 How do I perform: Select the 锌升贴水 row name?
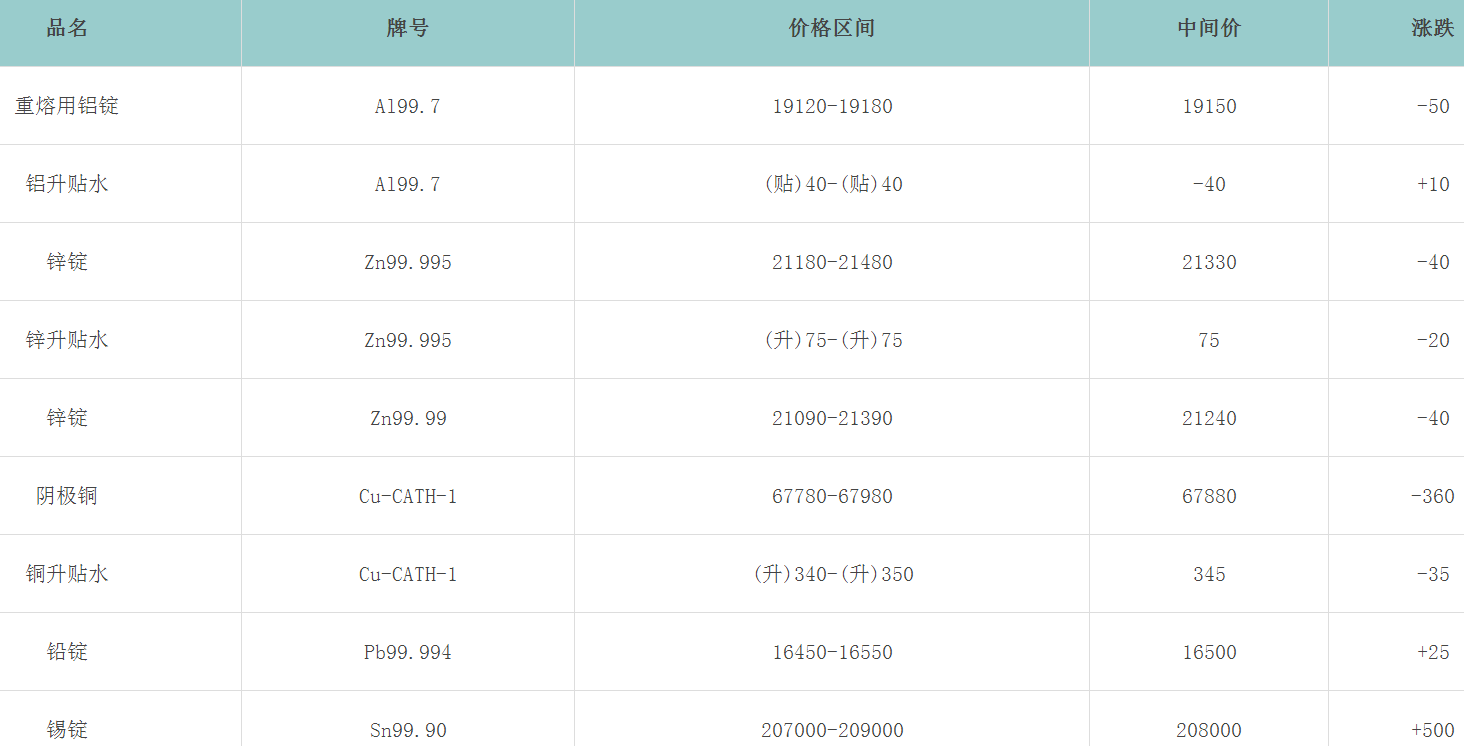pyautogui.click(x=67, y=340)
